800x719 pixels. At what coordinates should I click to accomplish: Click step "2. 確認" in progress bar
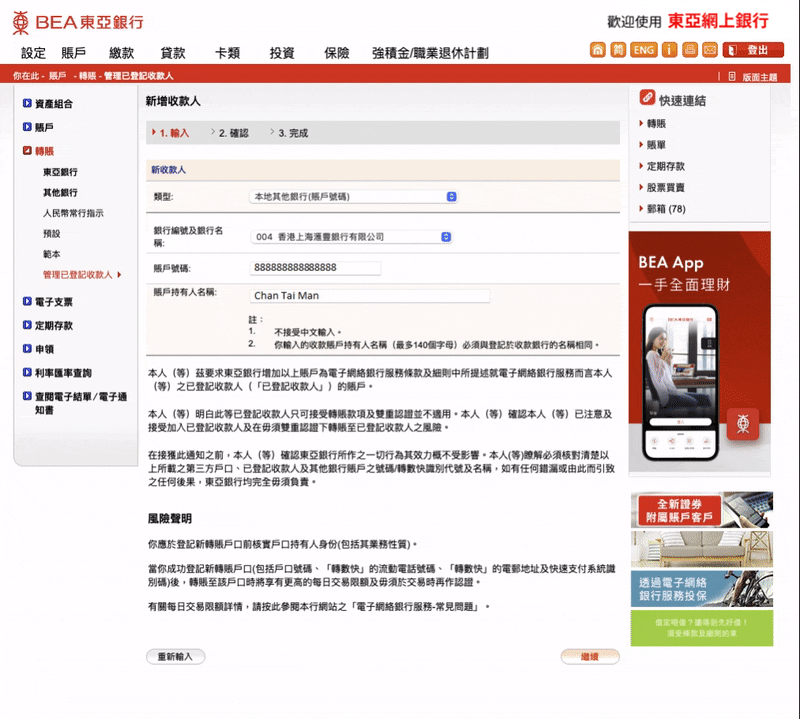point(233,133)
